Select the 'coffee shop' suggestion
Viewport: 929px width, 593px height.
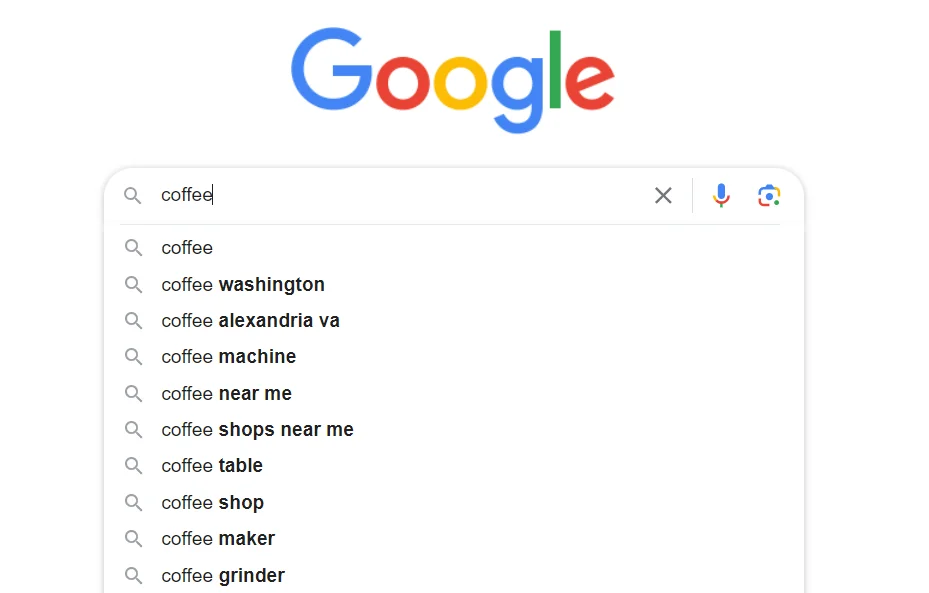click(x=212, y=502)
